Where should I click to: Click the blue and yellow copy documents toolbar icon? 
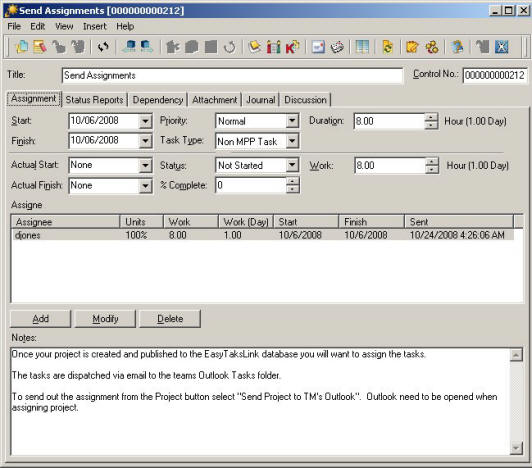[22, 47]
